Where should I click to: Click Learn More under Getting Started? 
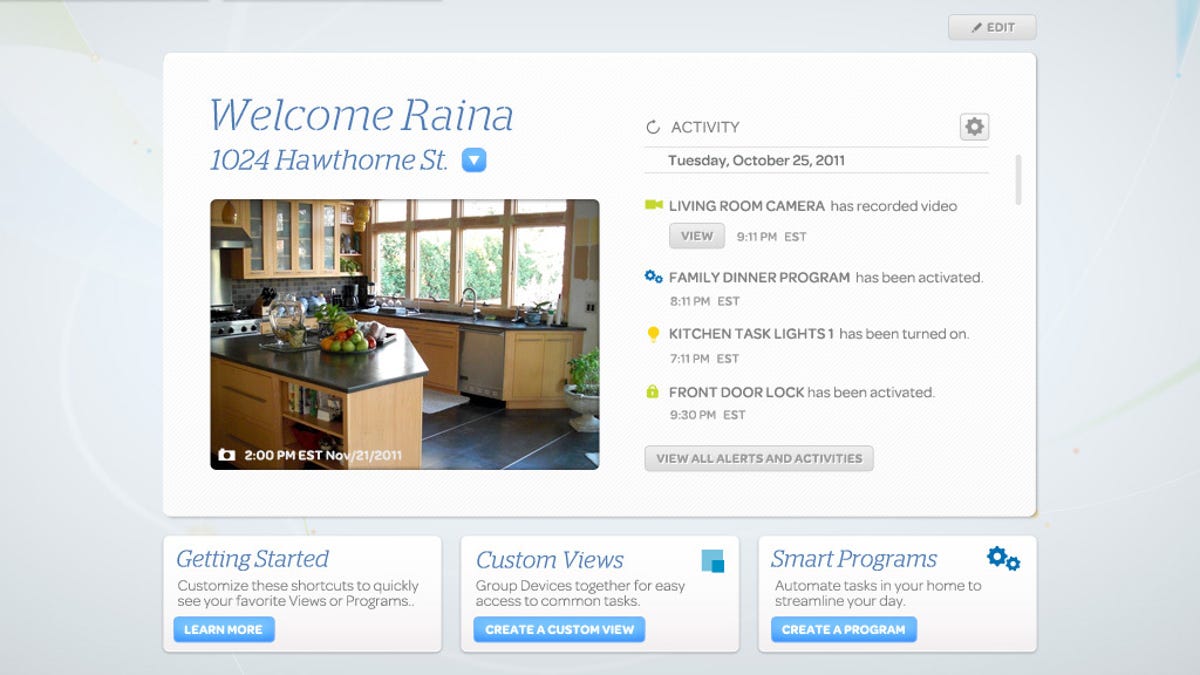[x=223, y=629]
